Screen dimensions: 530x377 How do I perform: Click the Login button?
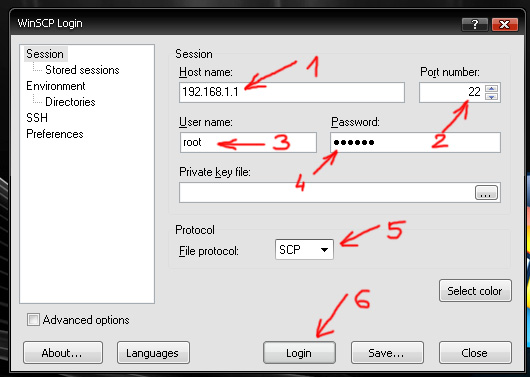coord(299,353)
